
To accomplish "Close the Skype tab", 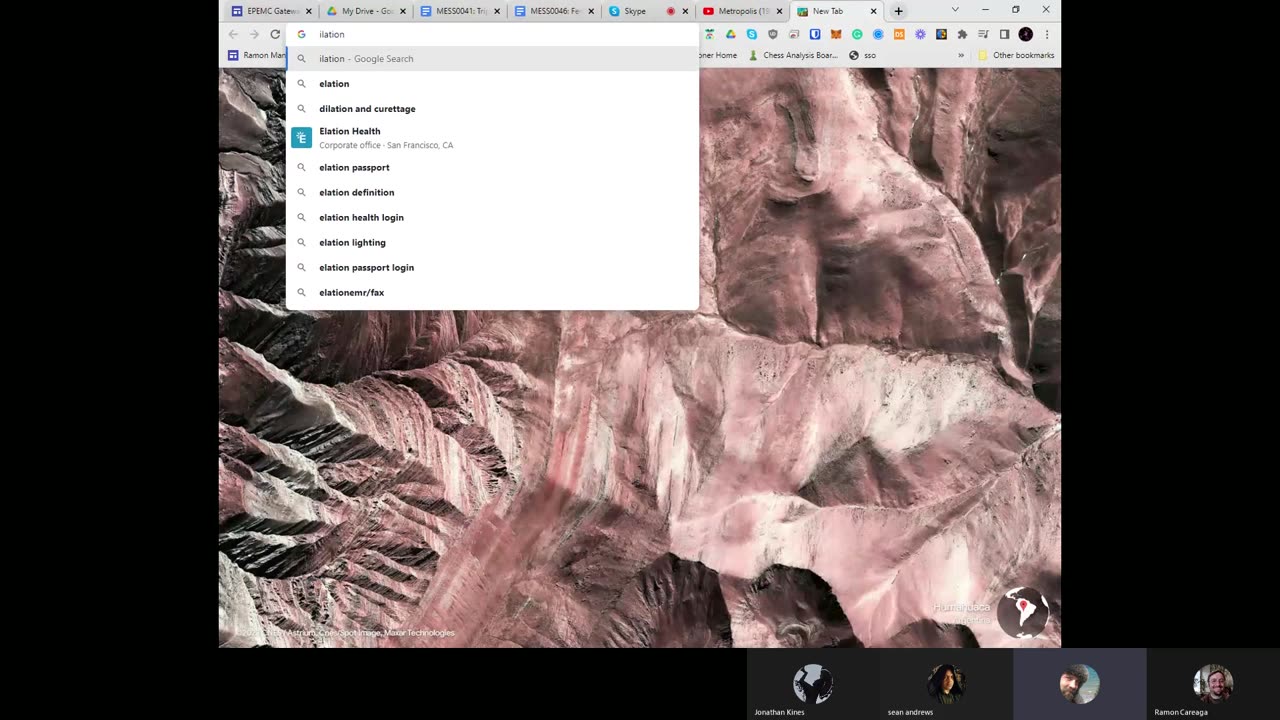I will click(685, 11).
